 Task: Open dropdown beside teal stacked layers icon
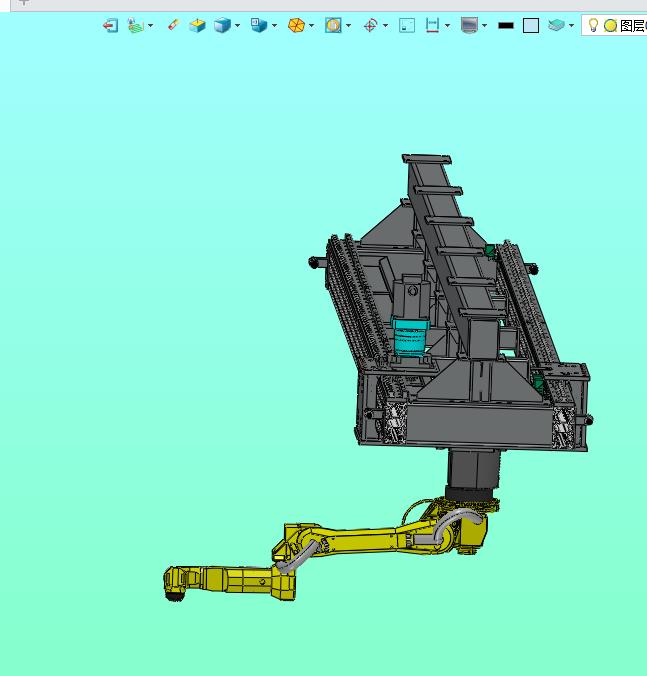click(572, 25)
